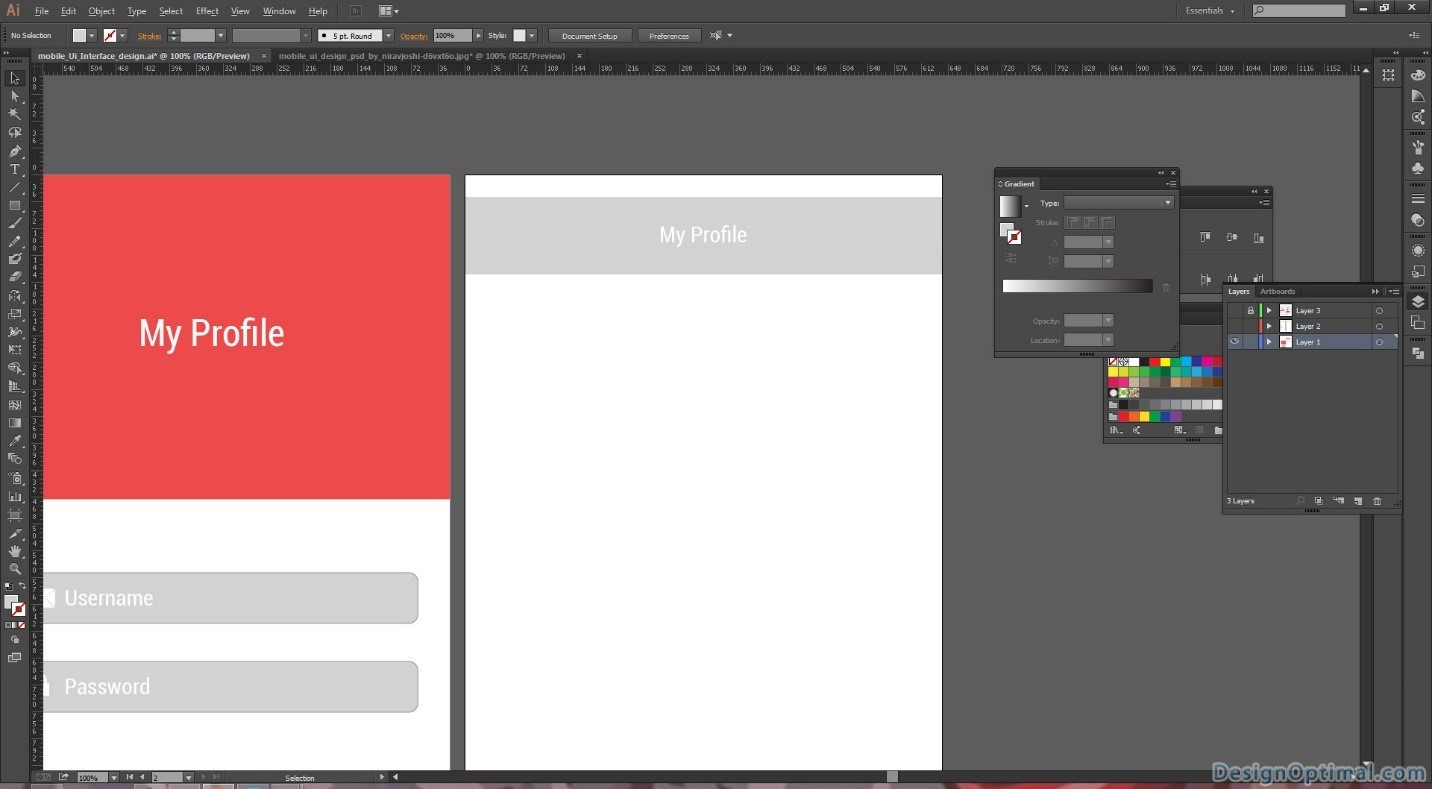Select the Pen tool

pyautogui.click(x=15, y=151)
